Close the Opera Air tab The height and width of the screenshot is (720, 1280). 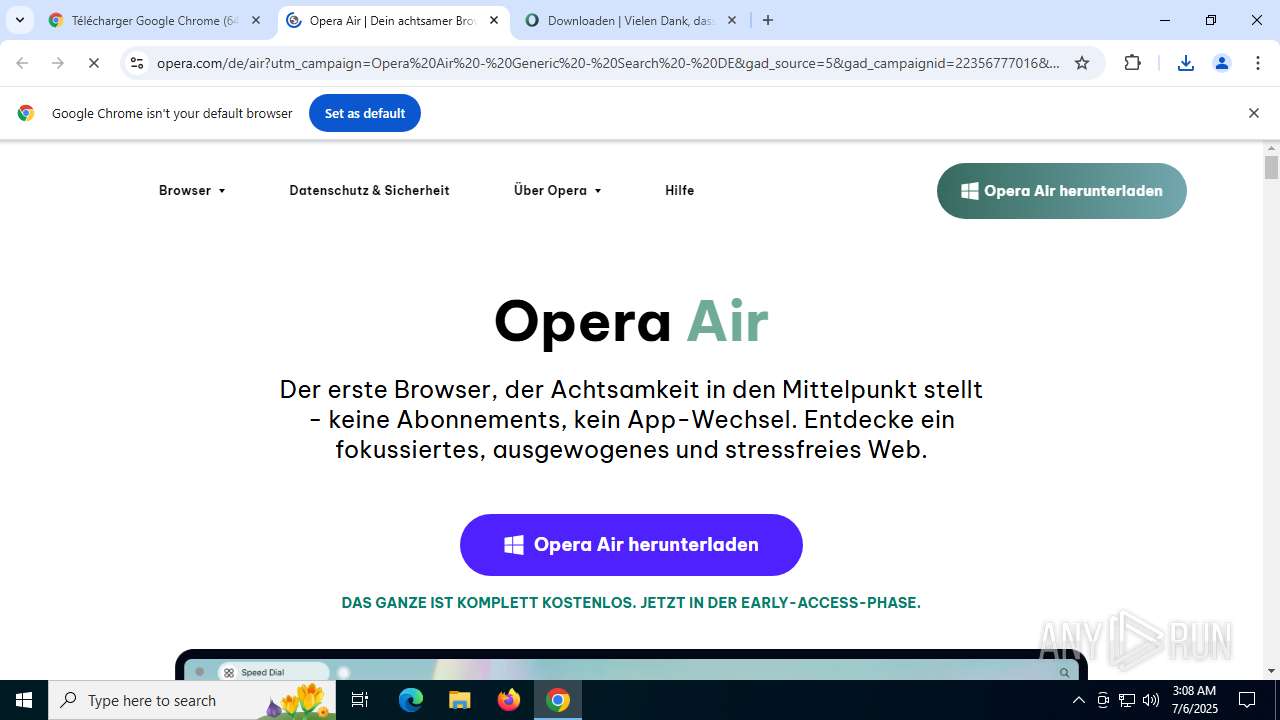tap(494, 20)
